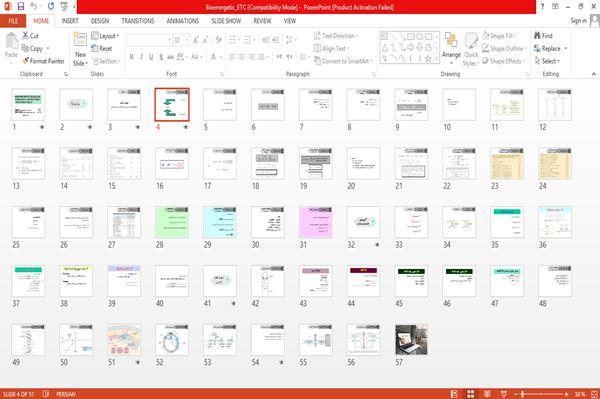600x399 pixels.
Task: Click Convert to SmartArt button
Action: coord(343,61)
